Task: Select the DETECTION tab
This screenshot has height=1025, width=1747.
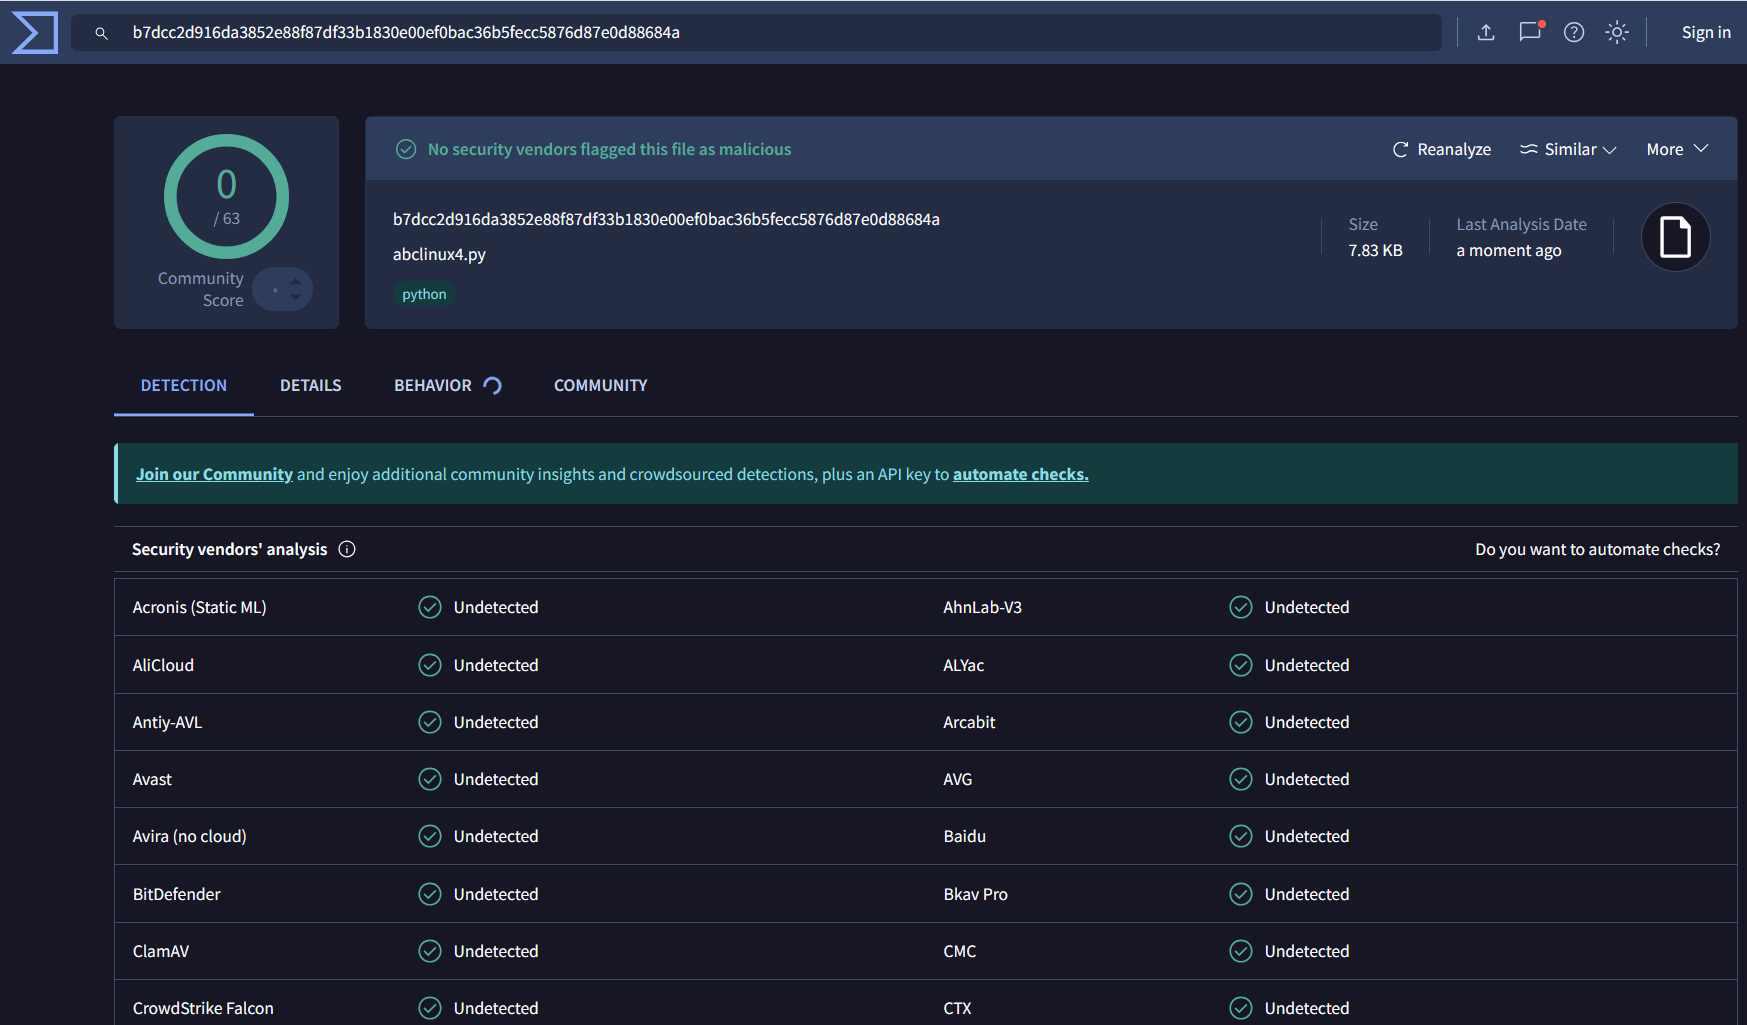Action: (x=184, y=385)
